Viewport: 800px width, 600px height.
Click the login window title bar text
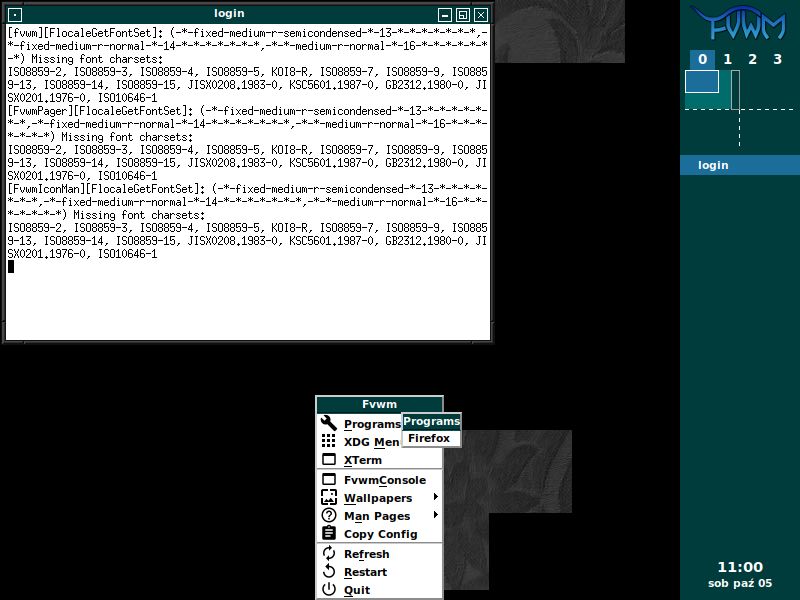click(229, 14)
